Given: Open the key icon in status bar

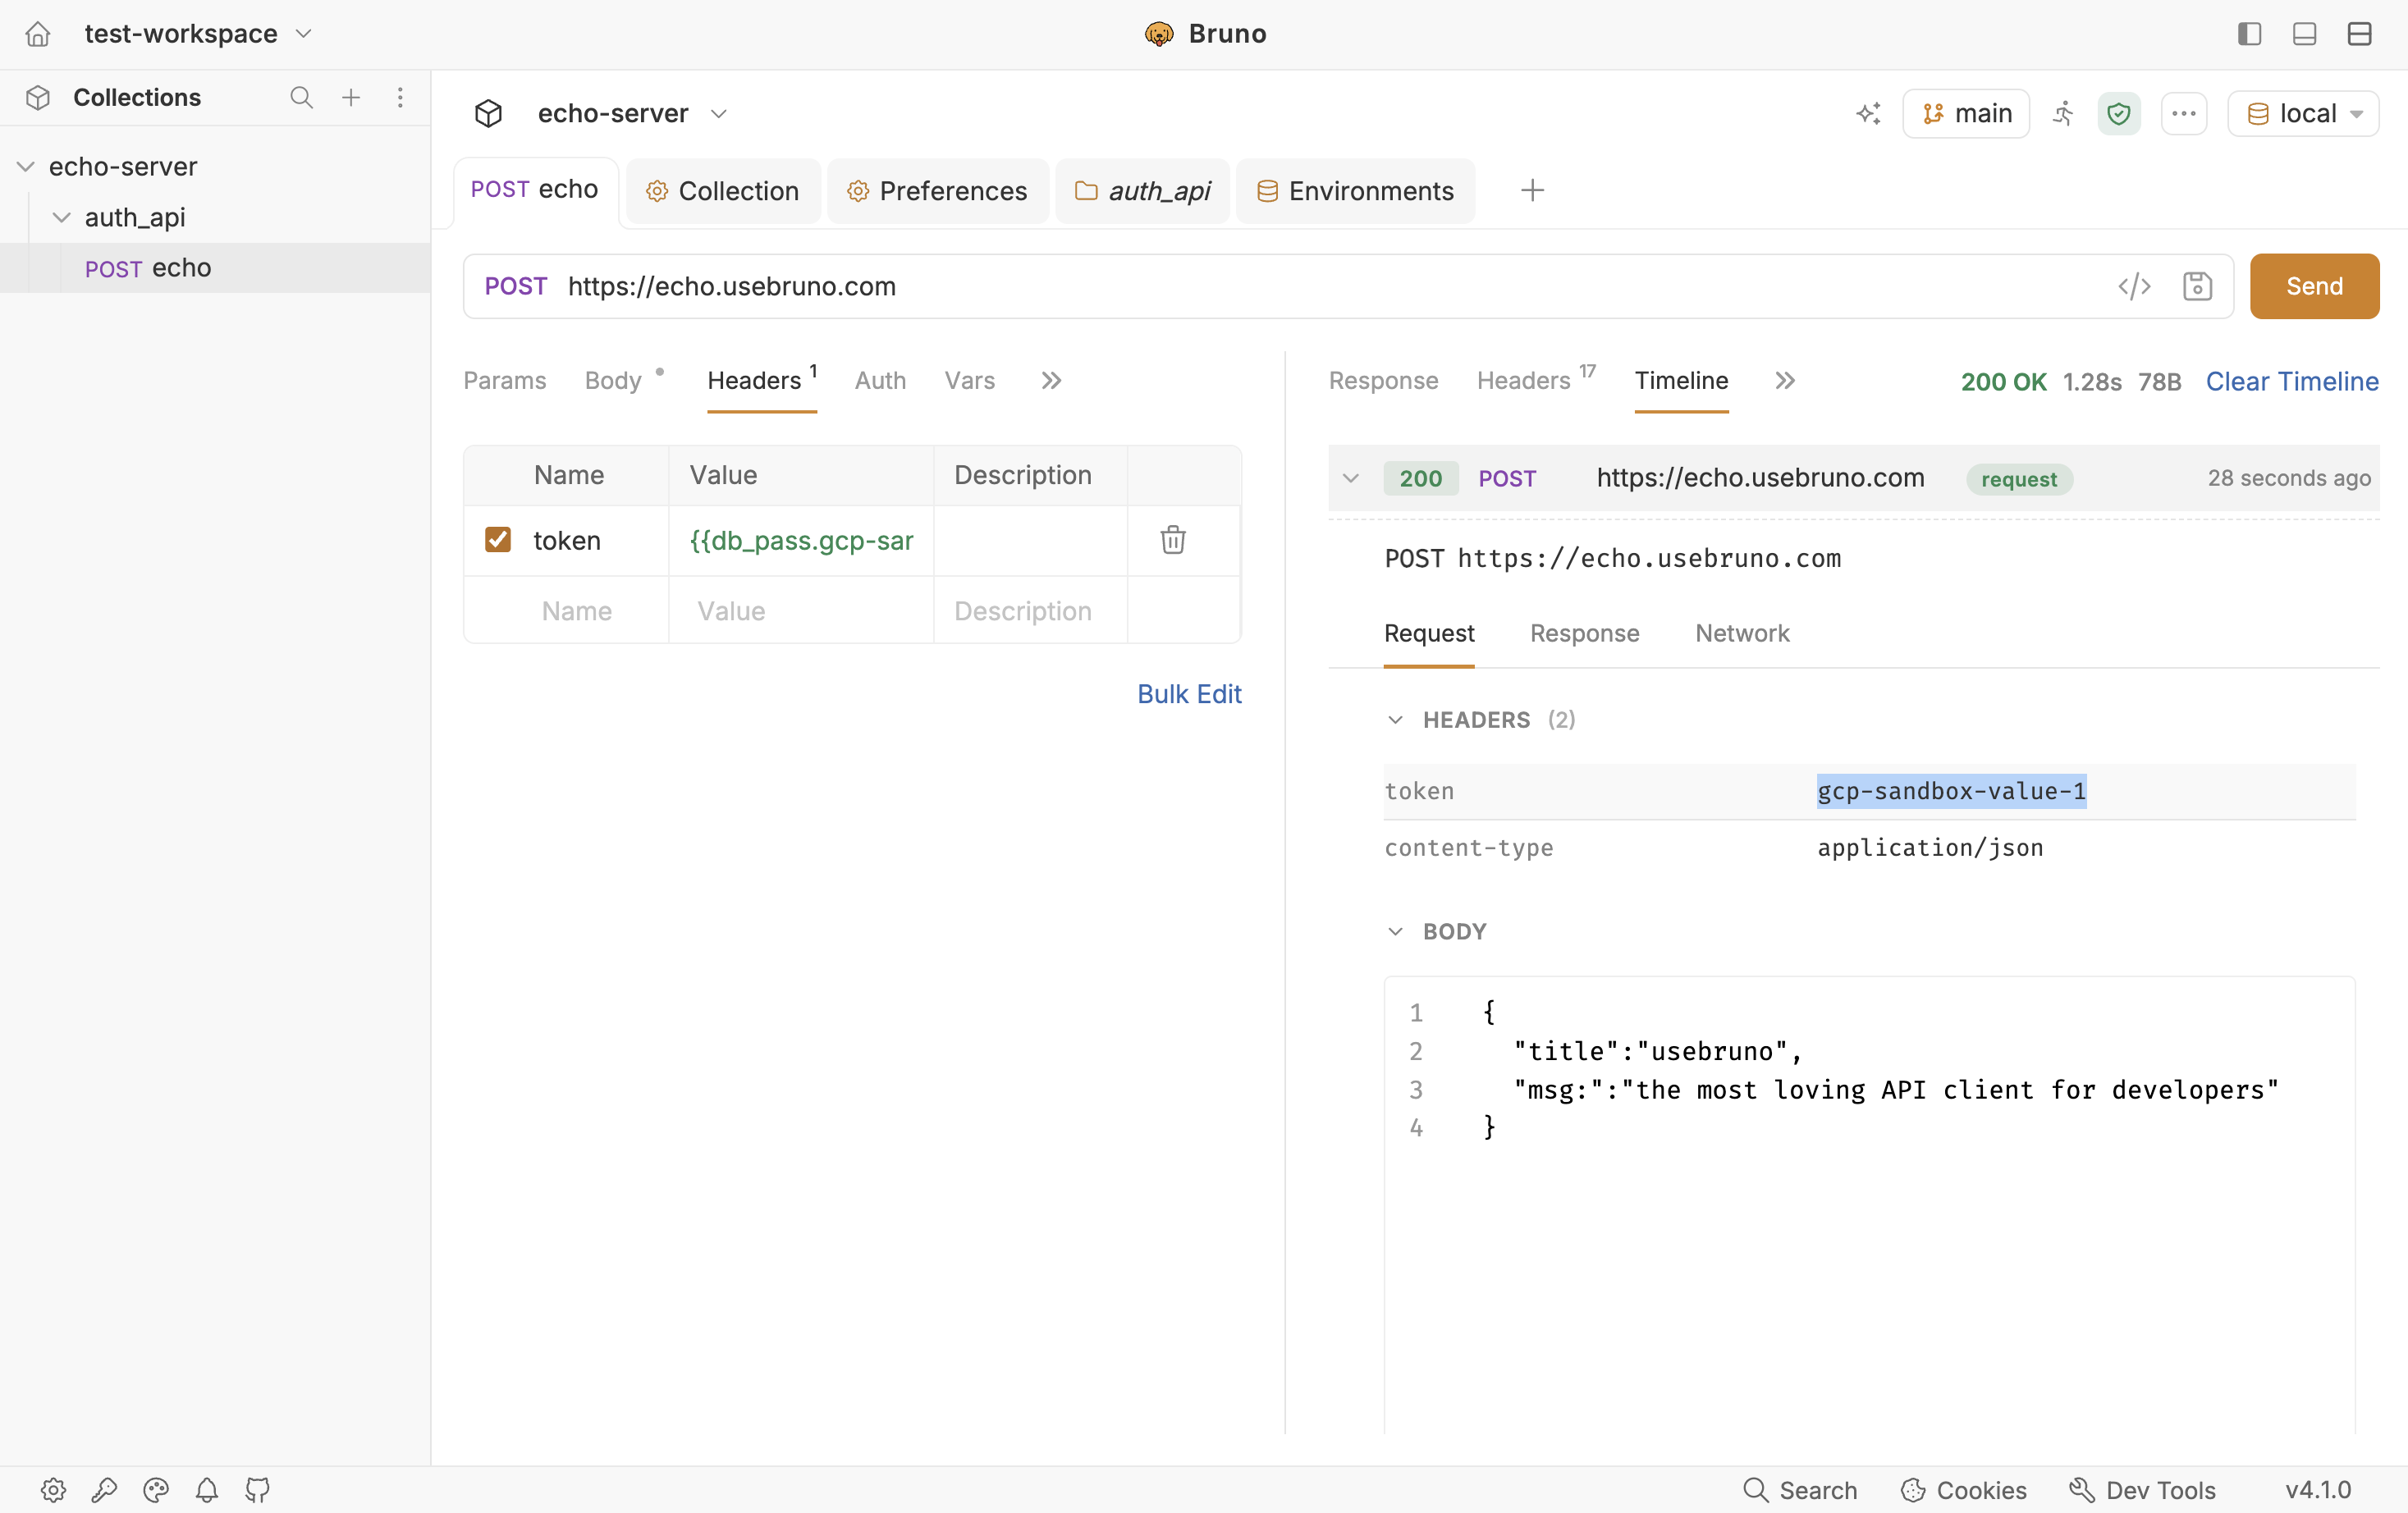Looking at the screenshot, I should coord(104,1490).
